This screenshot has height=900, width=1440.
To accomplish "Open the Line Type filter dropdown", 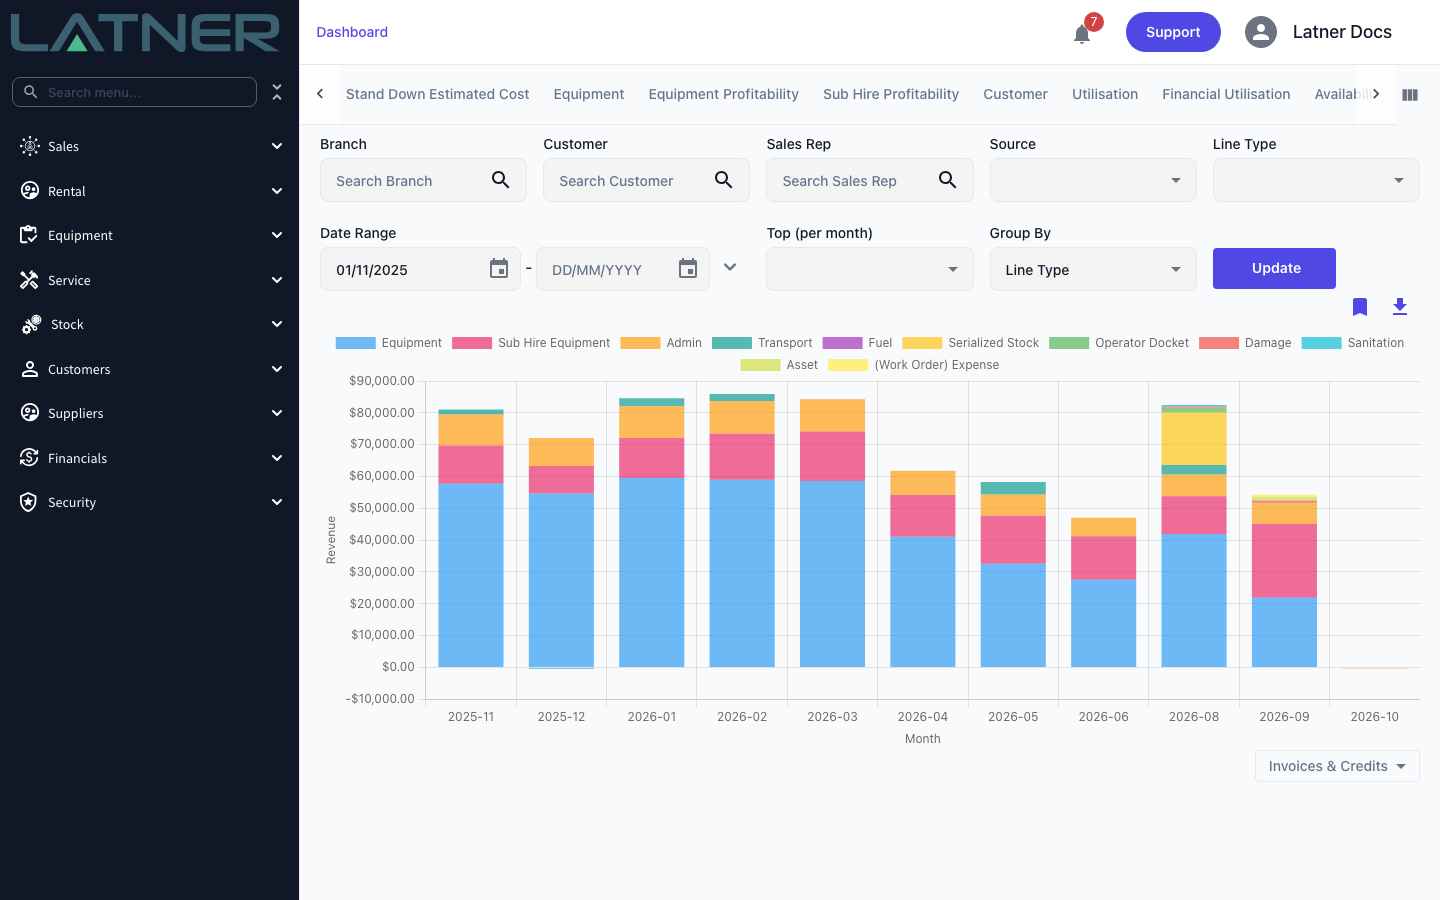I will tap(1316, 180).
